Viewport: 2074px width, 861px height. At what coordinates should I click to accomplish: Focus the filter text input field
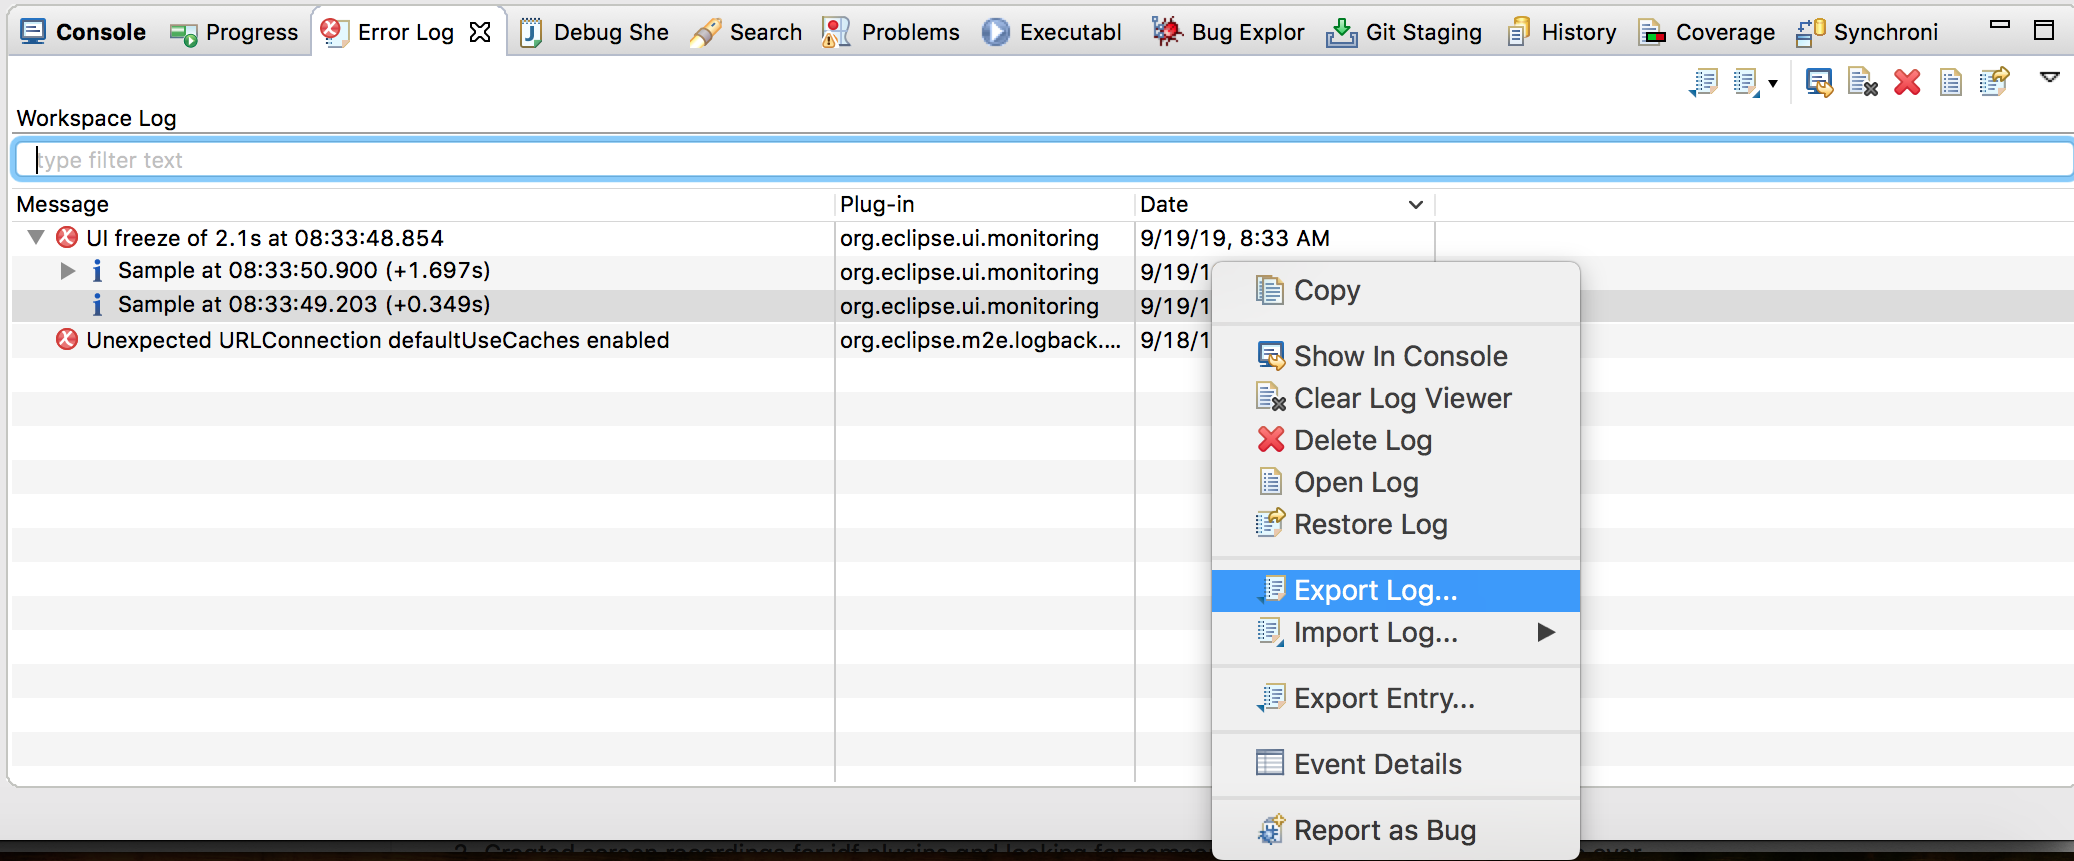click(1040, 160)
